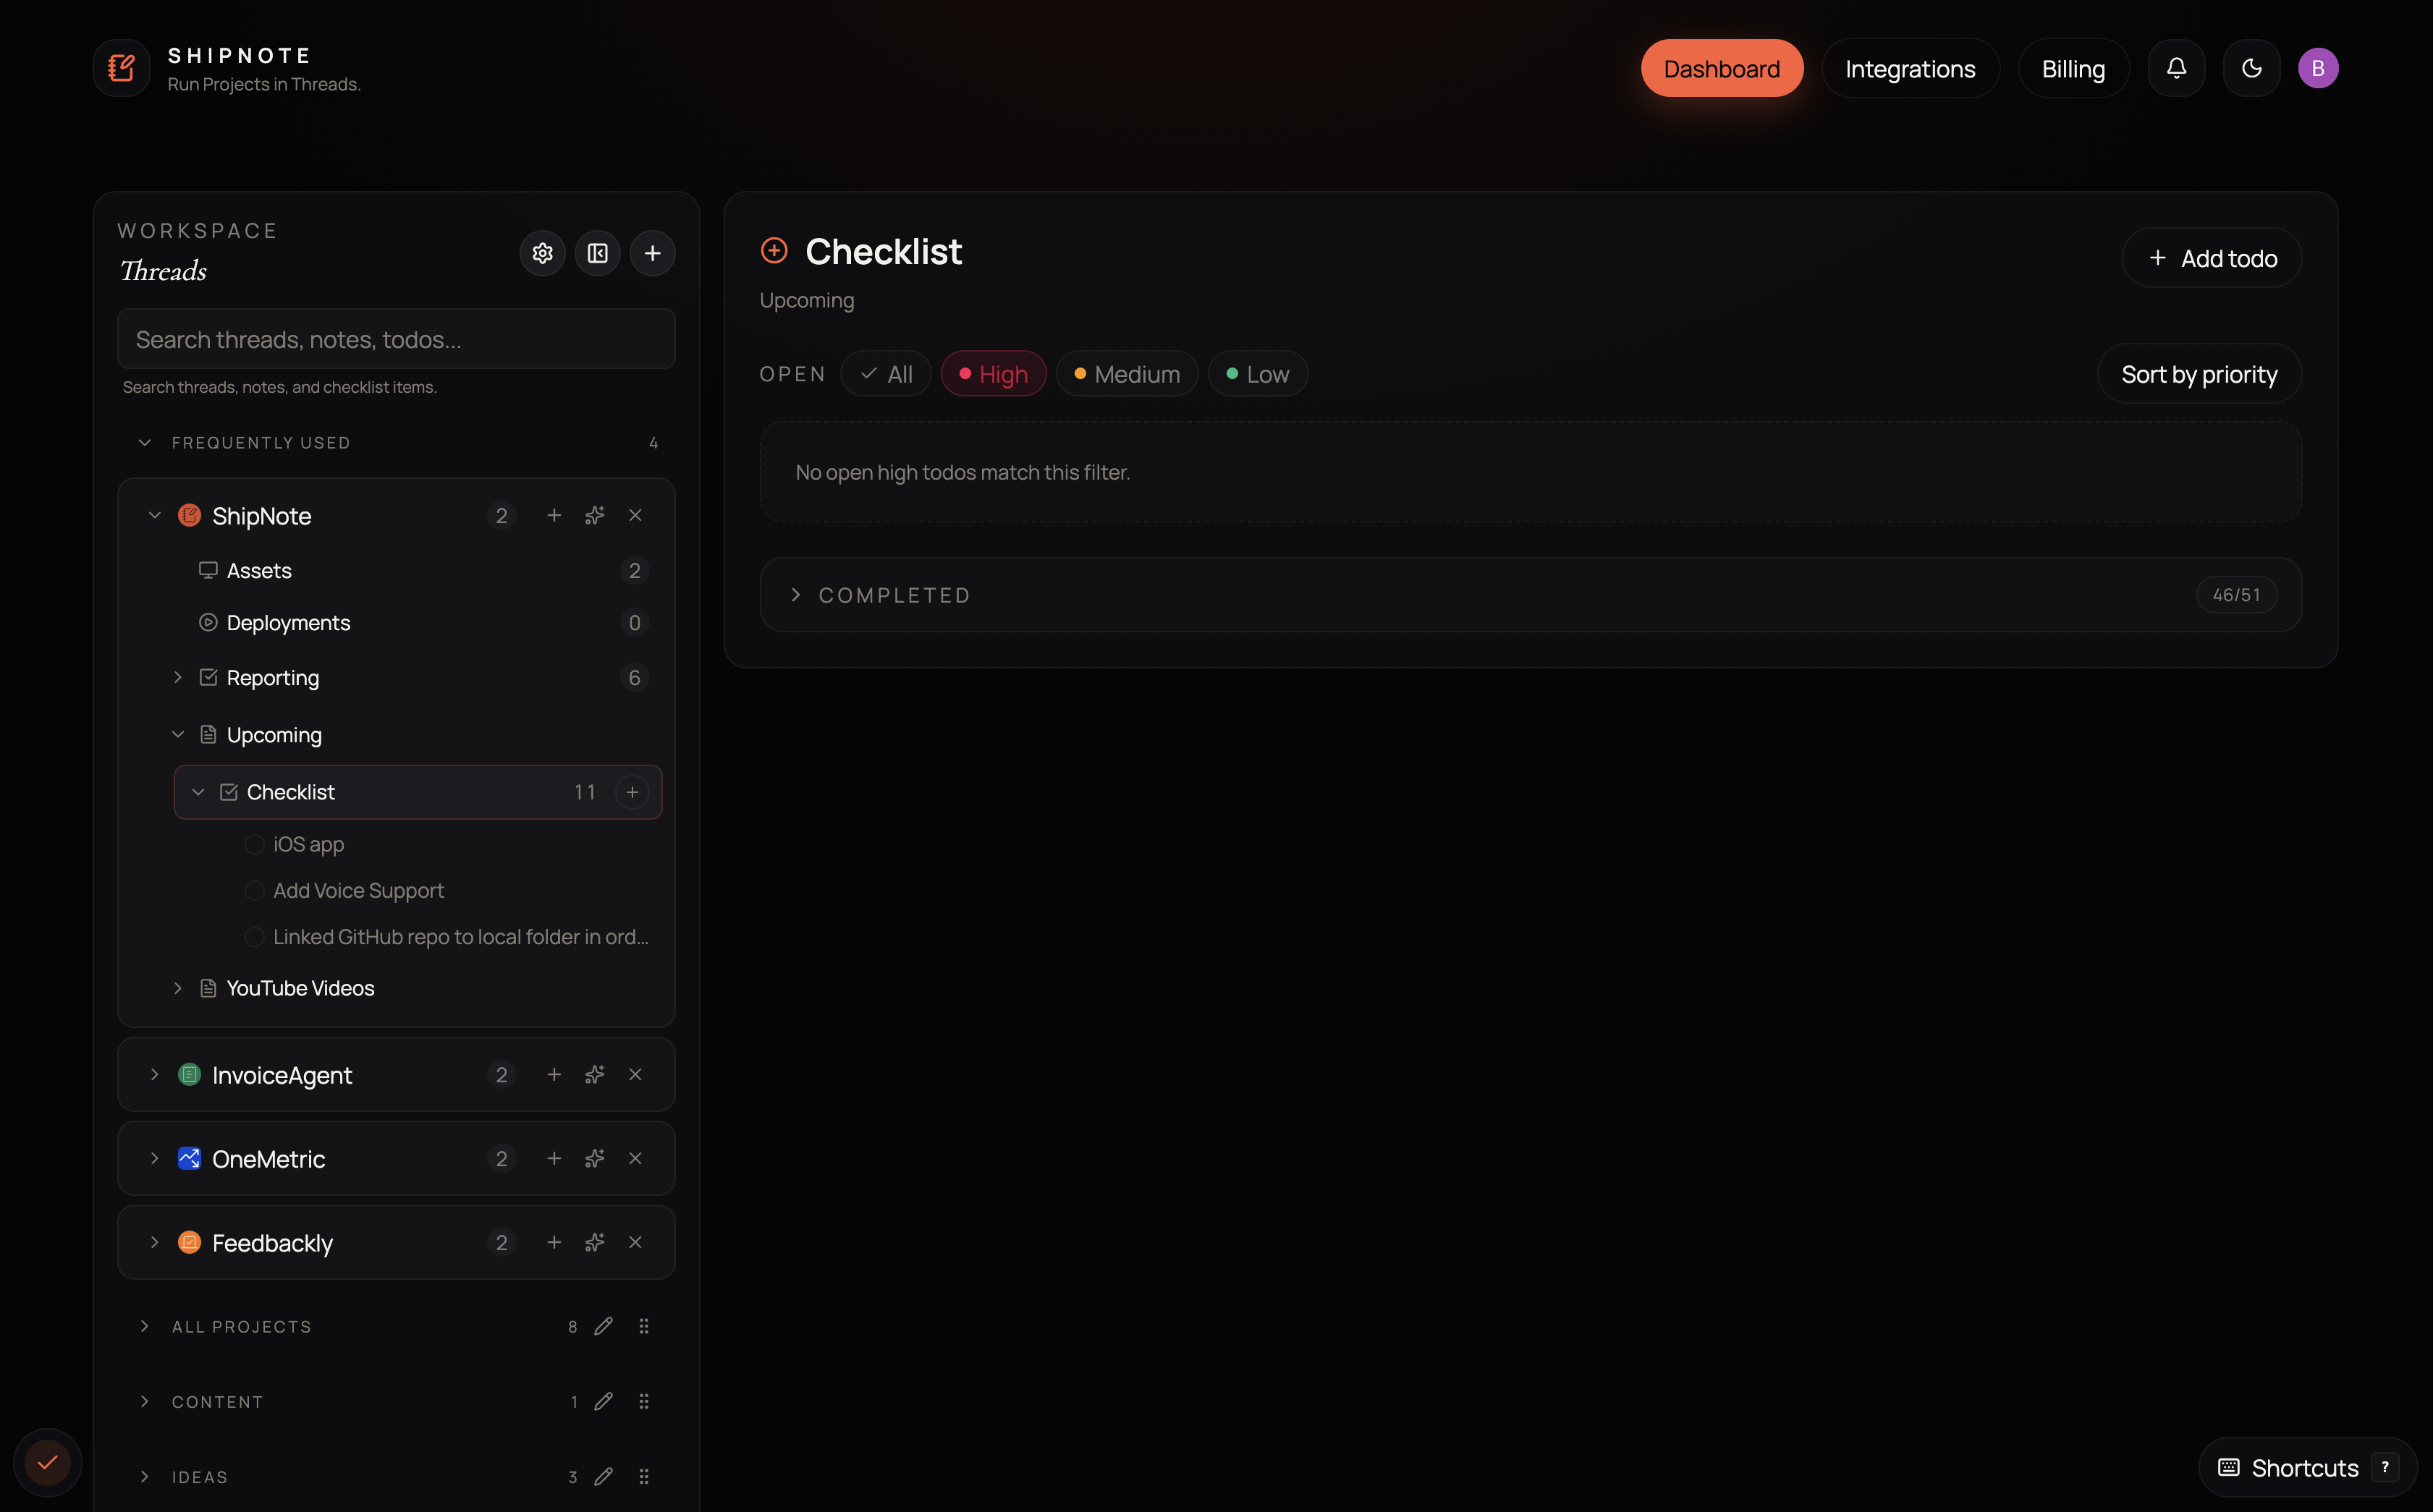Screen dimensions: 2433x1512
Task: Add item to ShipNote project
Action: (554, 515)
